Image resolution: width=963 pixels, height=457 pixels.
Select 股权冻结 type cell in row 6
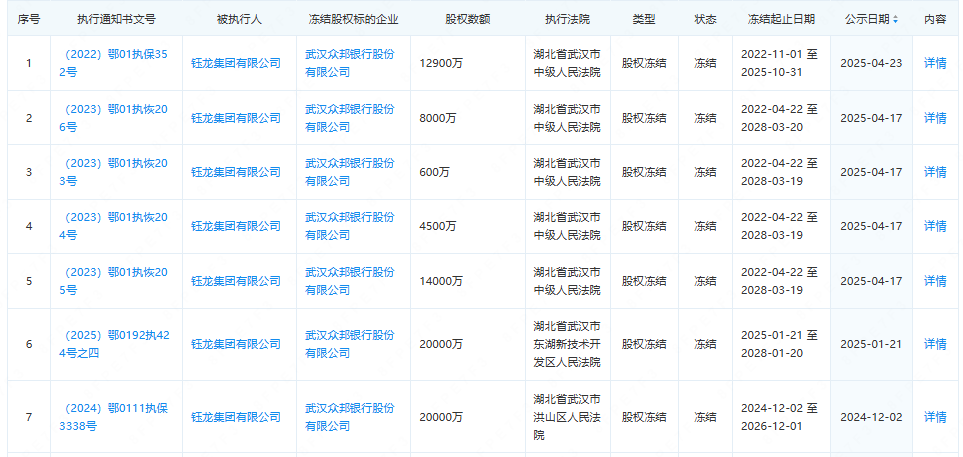tap(644, 344)
